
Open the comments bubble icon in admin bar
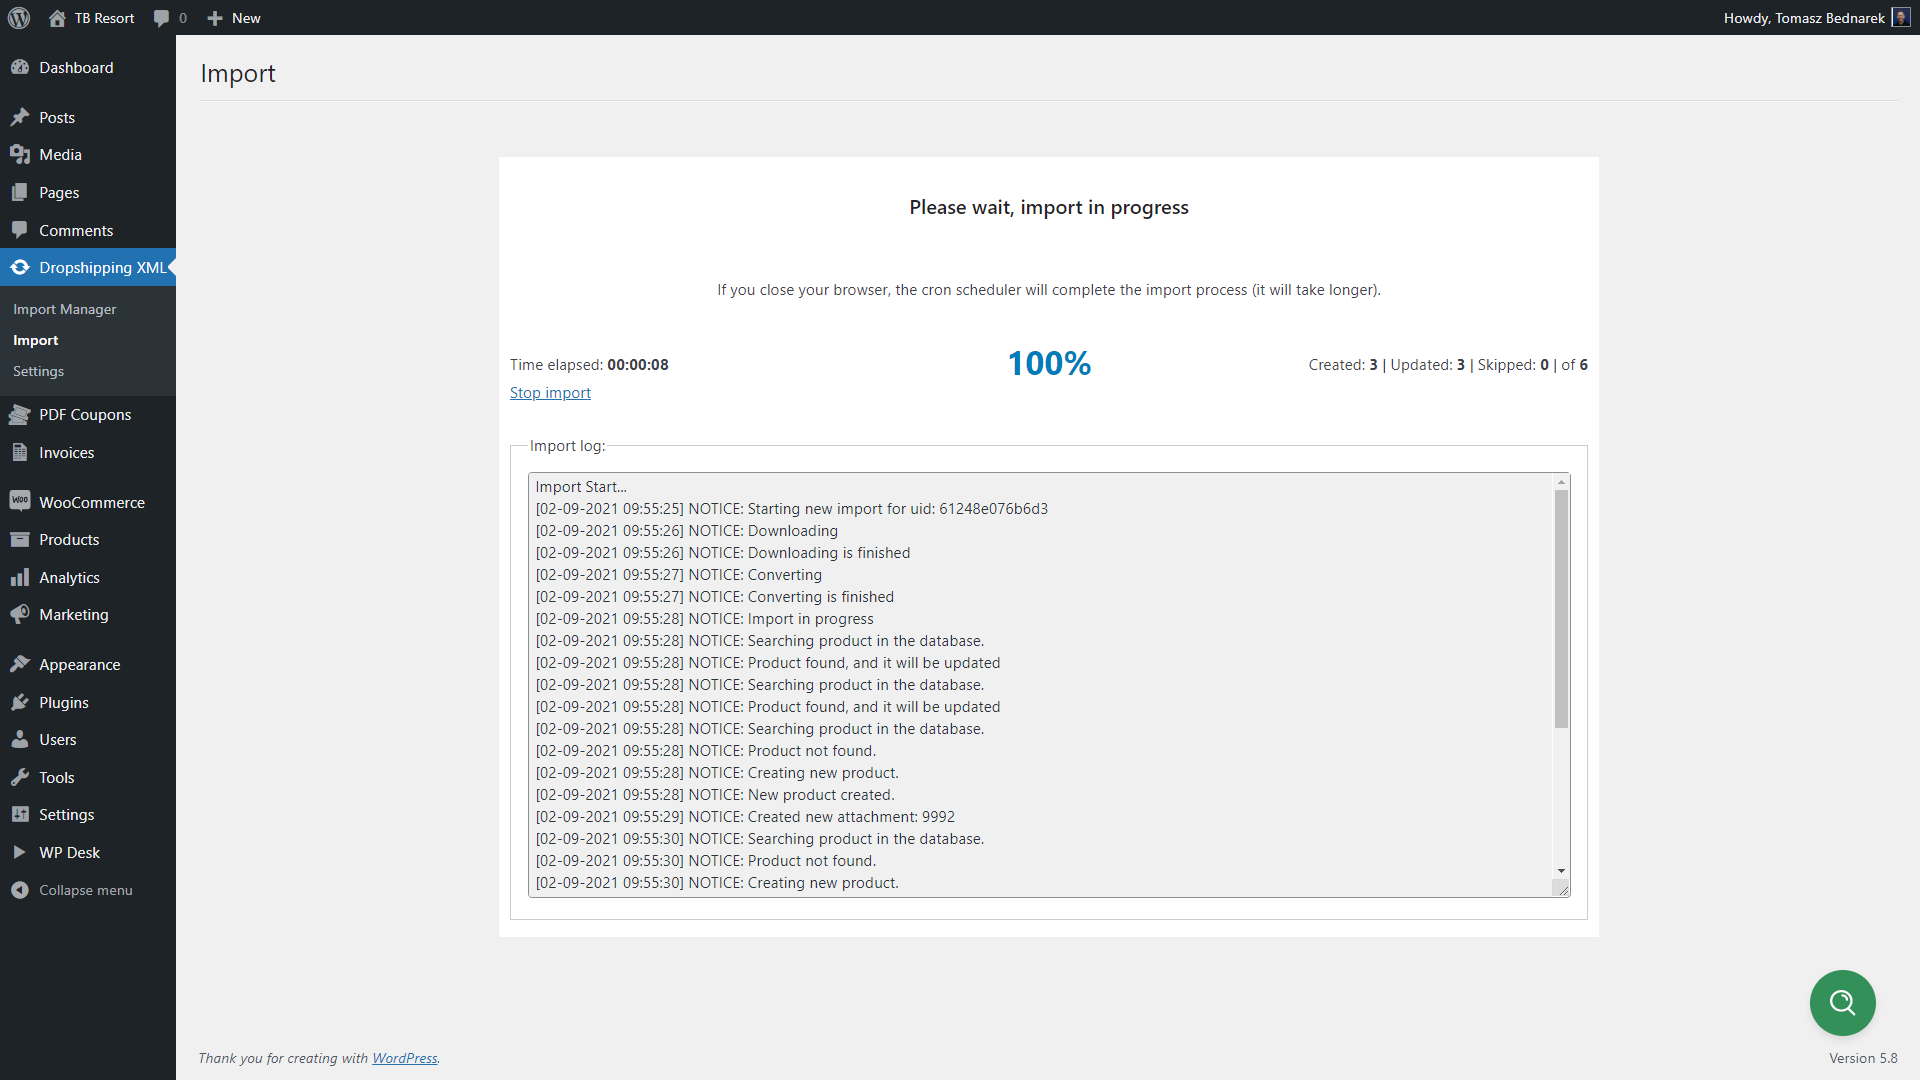pos(161,18)
